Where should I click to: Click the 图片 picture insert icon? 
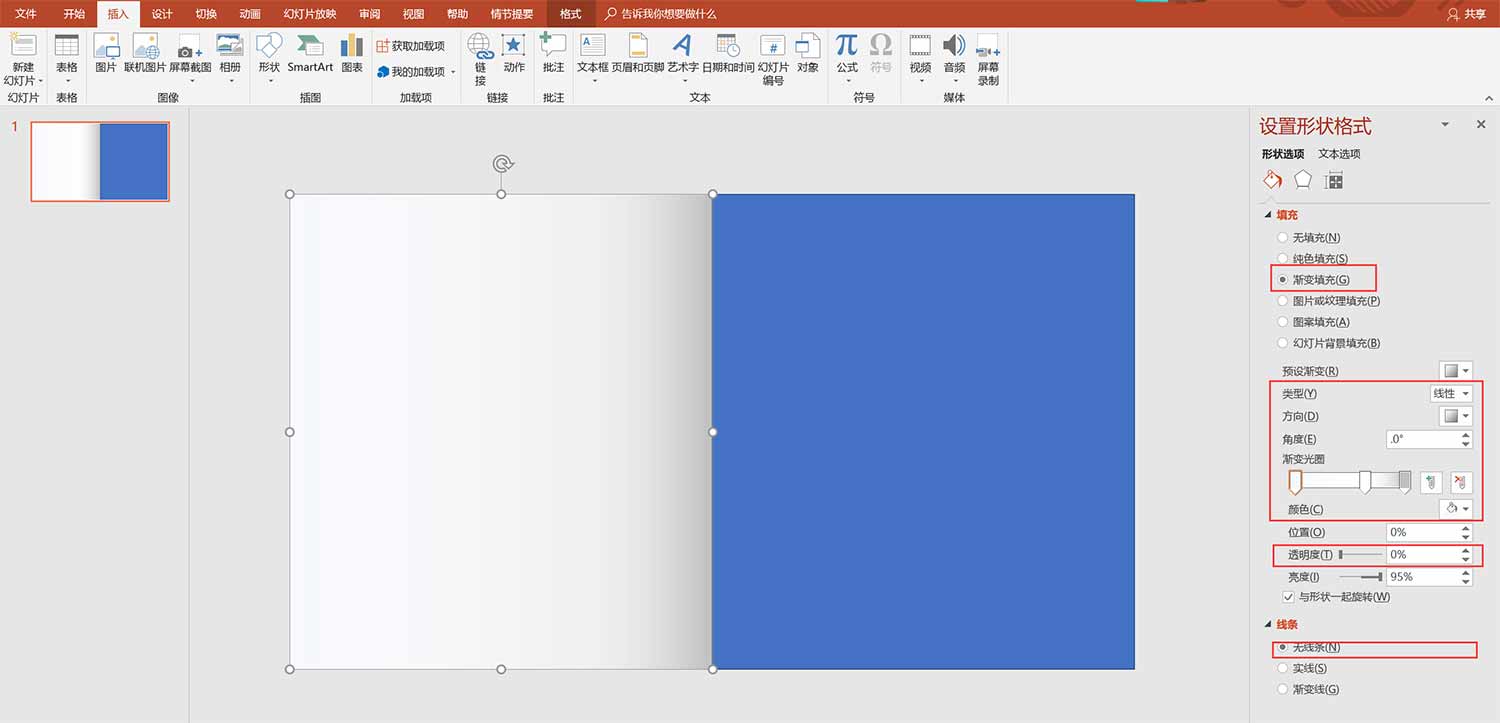[106, 45]
